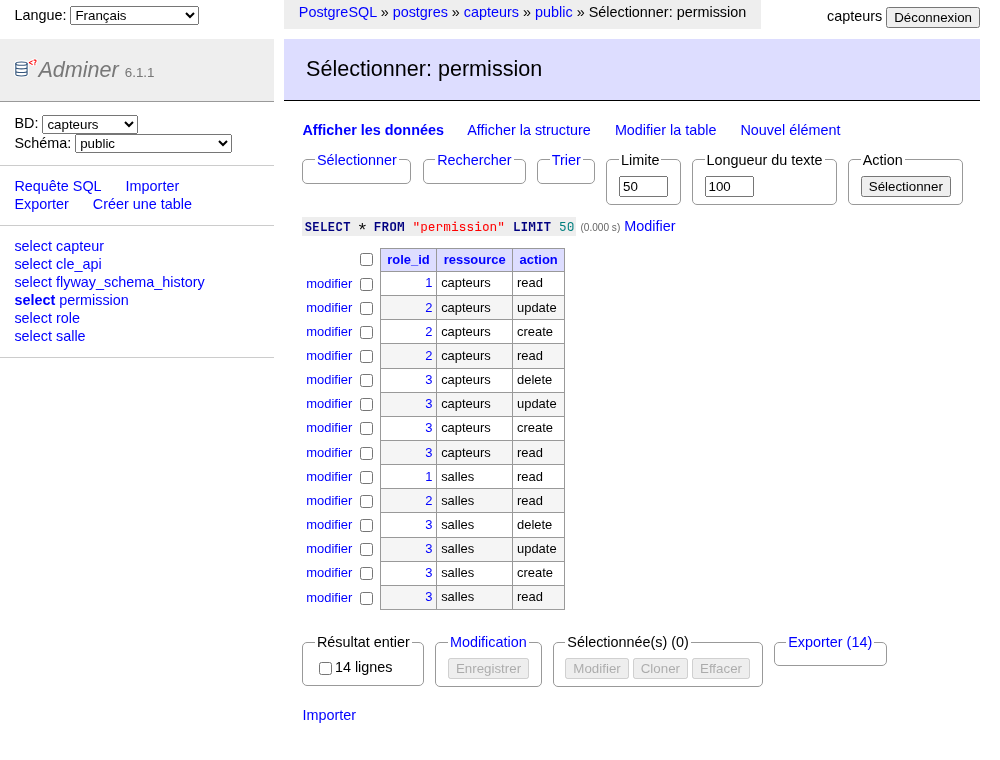
Task: Expand the Modification fieldset
Action: pyautogui.click(x=488, y=642)
